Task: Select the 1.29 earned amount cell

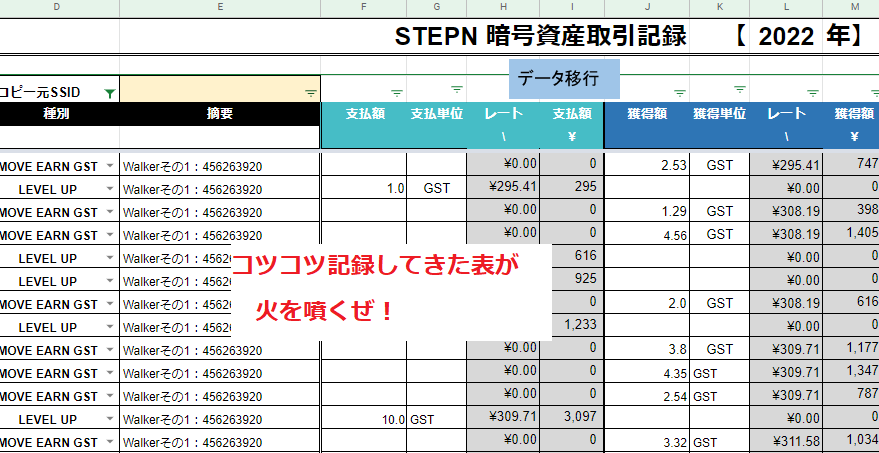Action: [647, 211]
